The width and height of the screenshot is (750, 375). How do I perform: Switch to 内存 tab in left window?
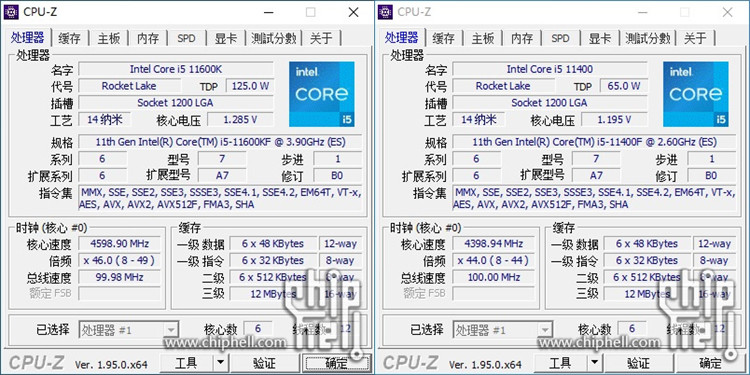tap(148, 38)
